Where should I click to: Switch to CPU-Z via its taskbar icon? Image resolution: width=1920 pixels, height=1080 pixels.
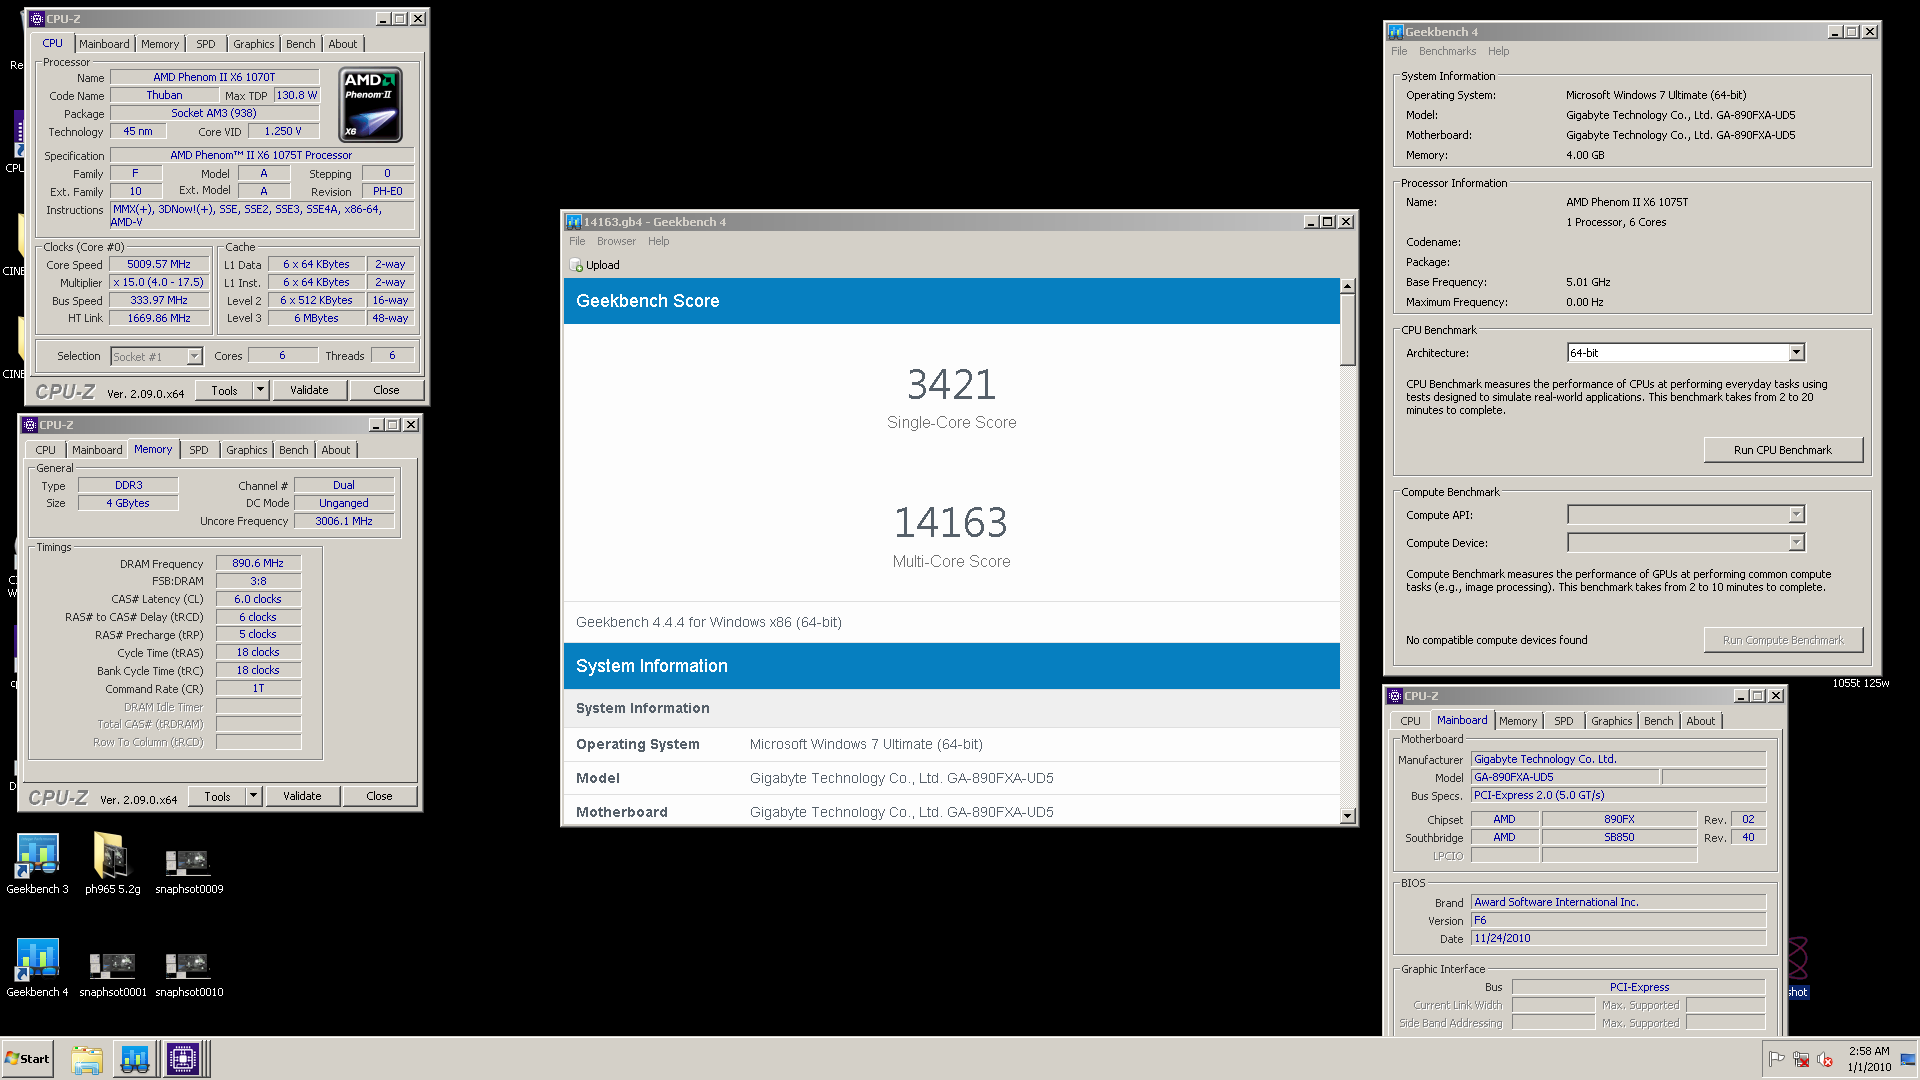click(183, 1059)
